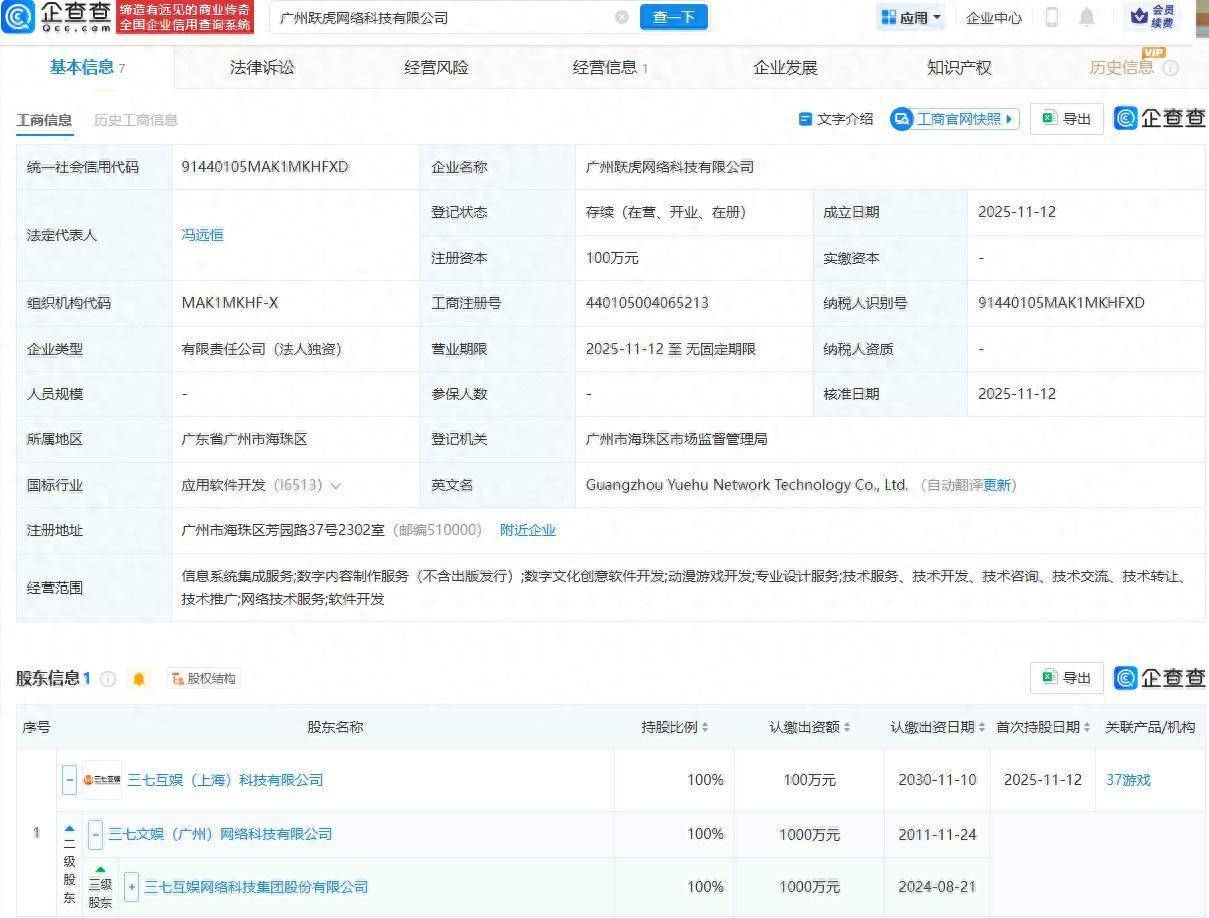Screen dimensions: 1209x918
Task: Open legal representative 冯远恒 link
Action: (x=203, y=234)
